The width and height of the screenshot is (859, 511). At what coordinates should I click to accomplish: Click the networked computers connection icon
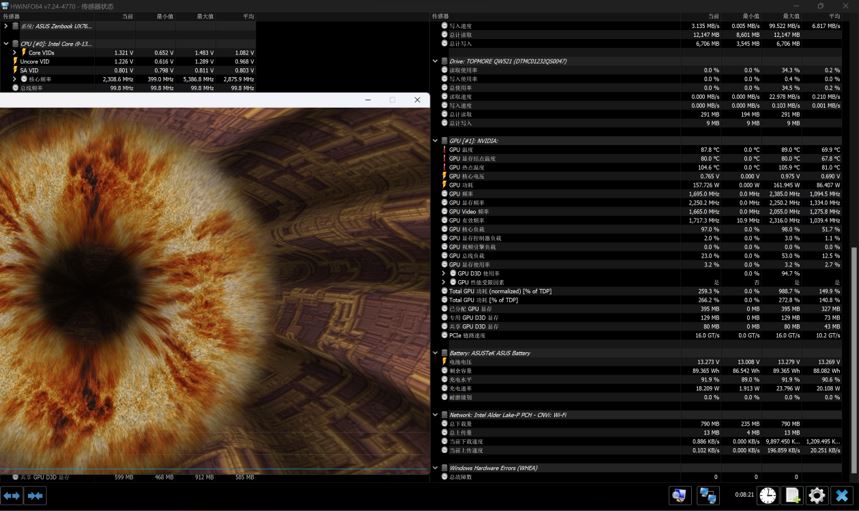pyautogui.click(x=708, y=496)
